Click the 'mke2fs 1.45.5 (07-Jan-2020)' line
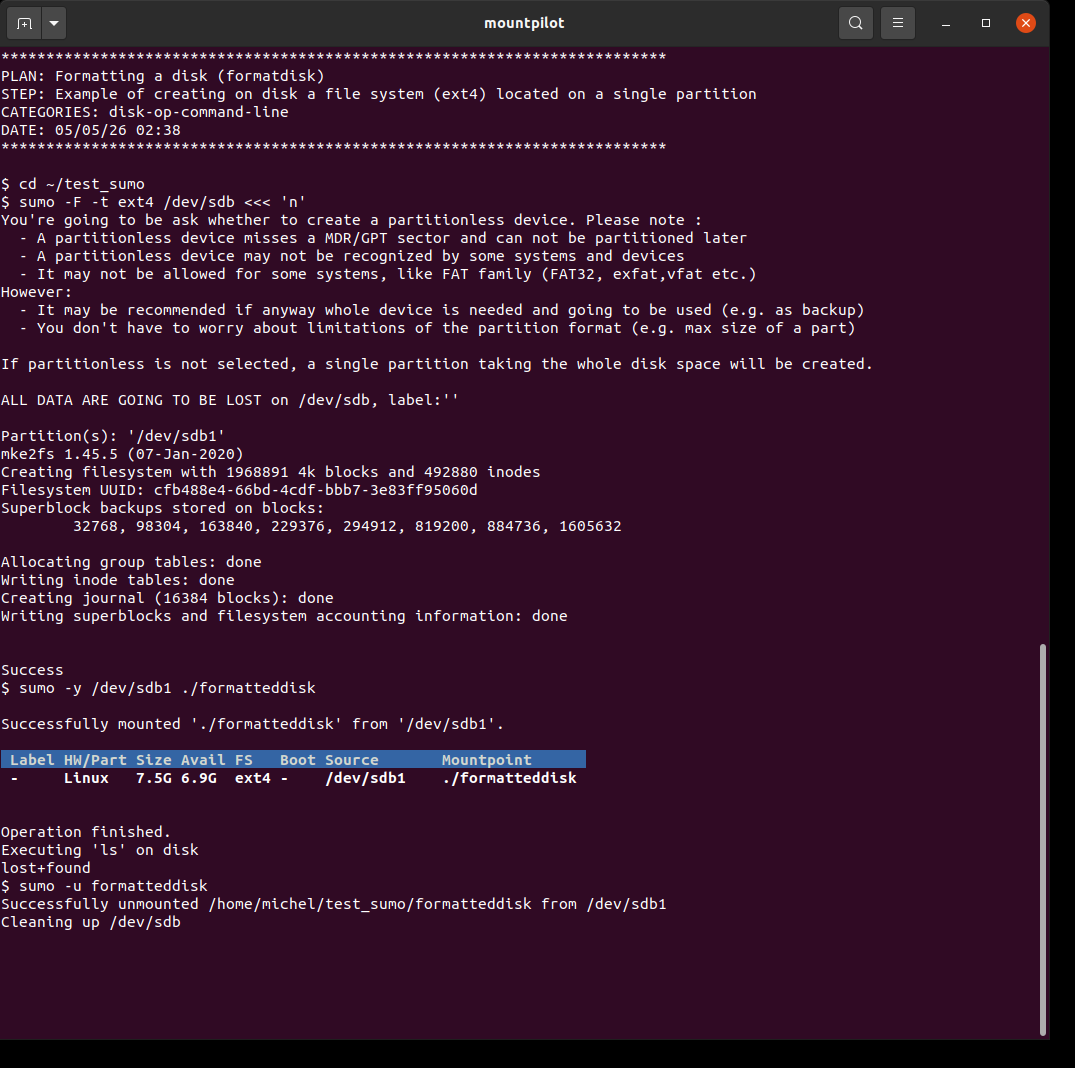 [122, 454]
